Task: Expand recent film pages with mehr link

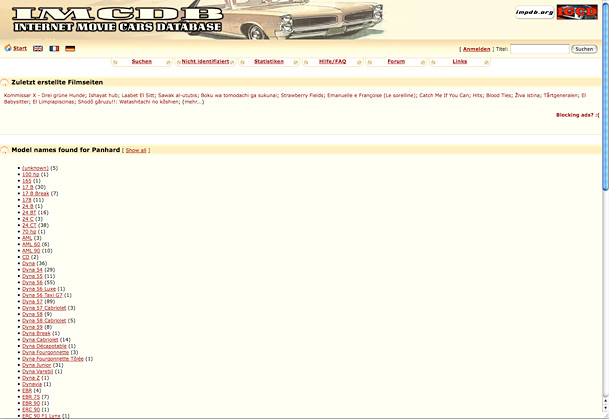Action: point(192,102)
